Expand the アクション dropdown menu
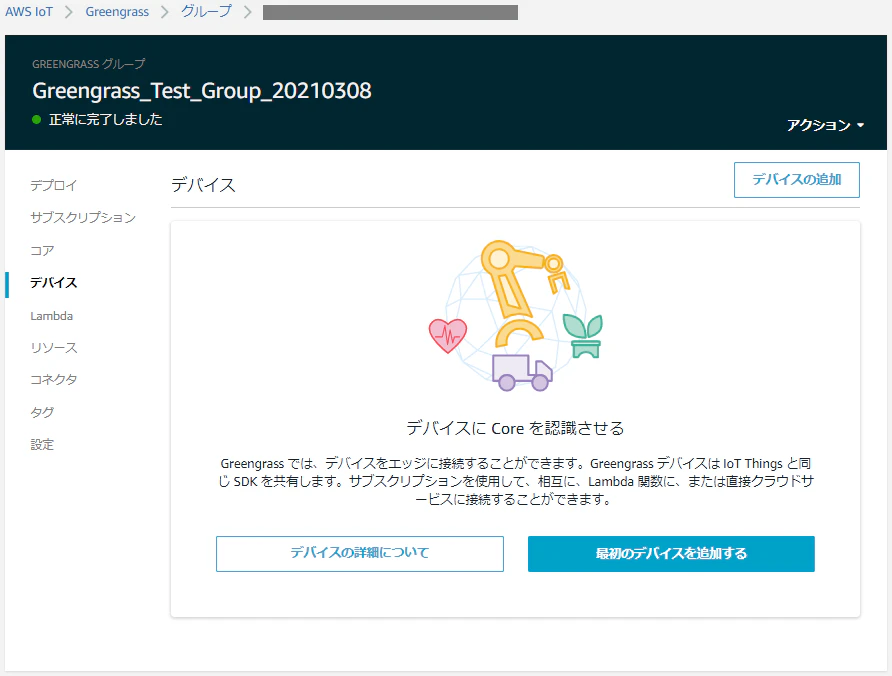Image resolution: width=892 pixels, height=676 pixels. click(x=825, y=125)
